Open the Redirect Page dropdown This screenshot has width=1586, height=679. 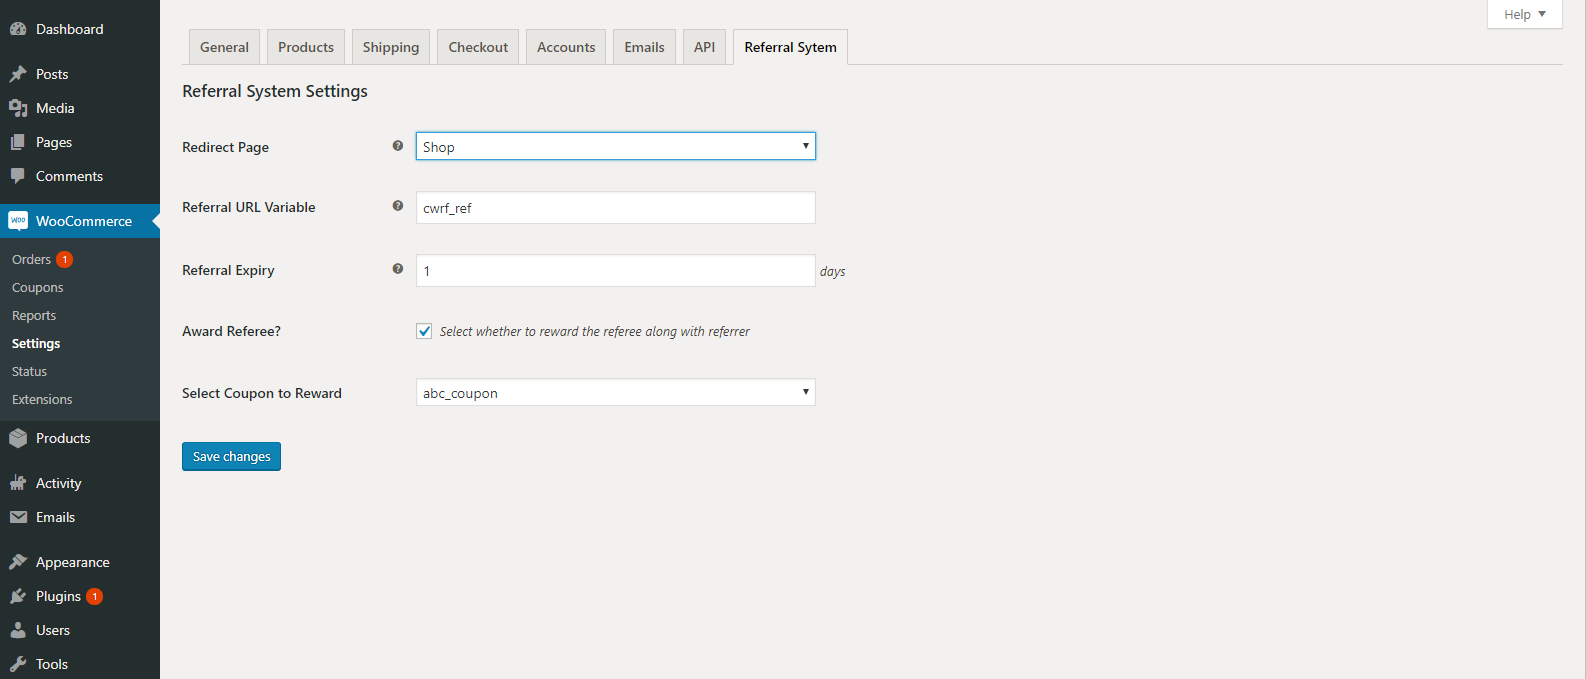click(615, 146)
